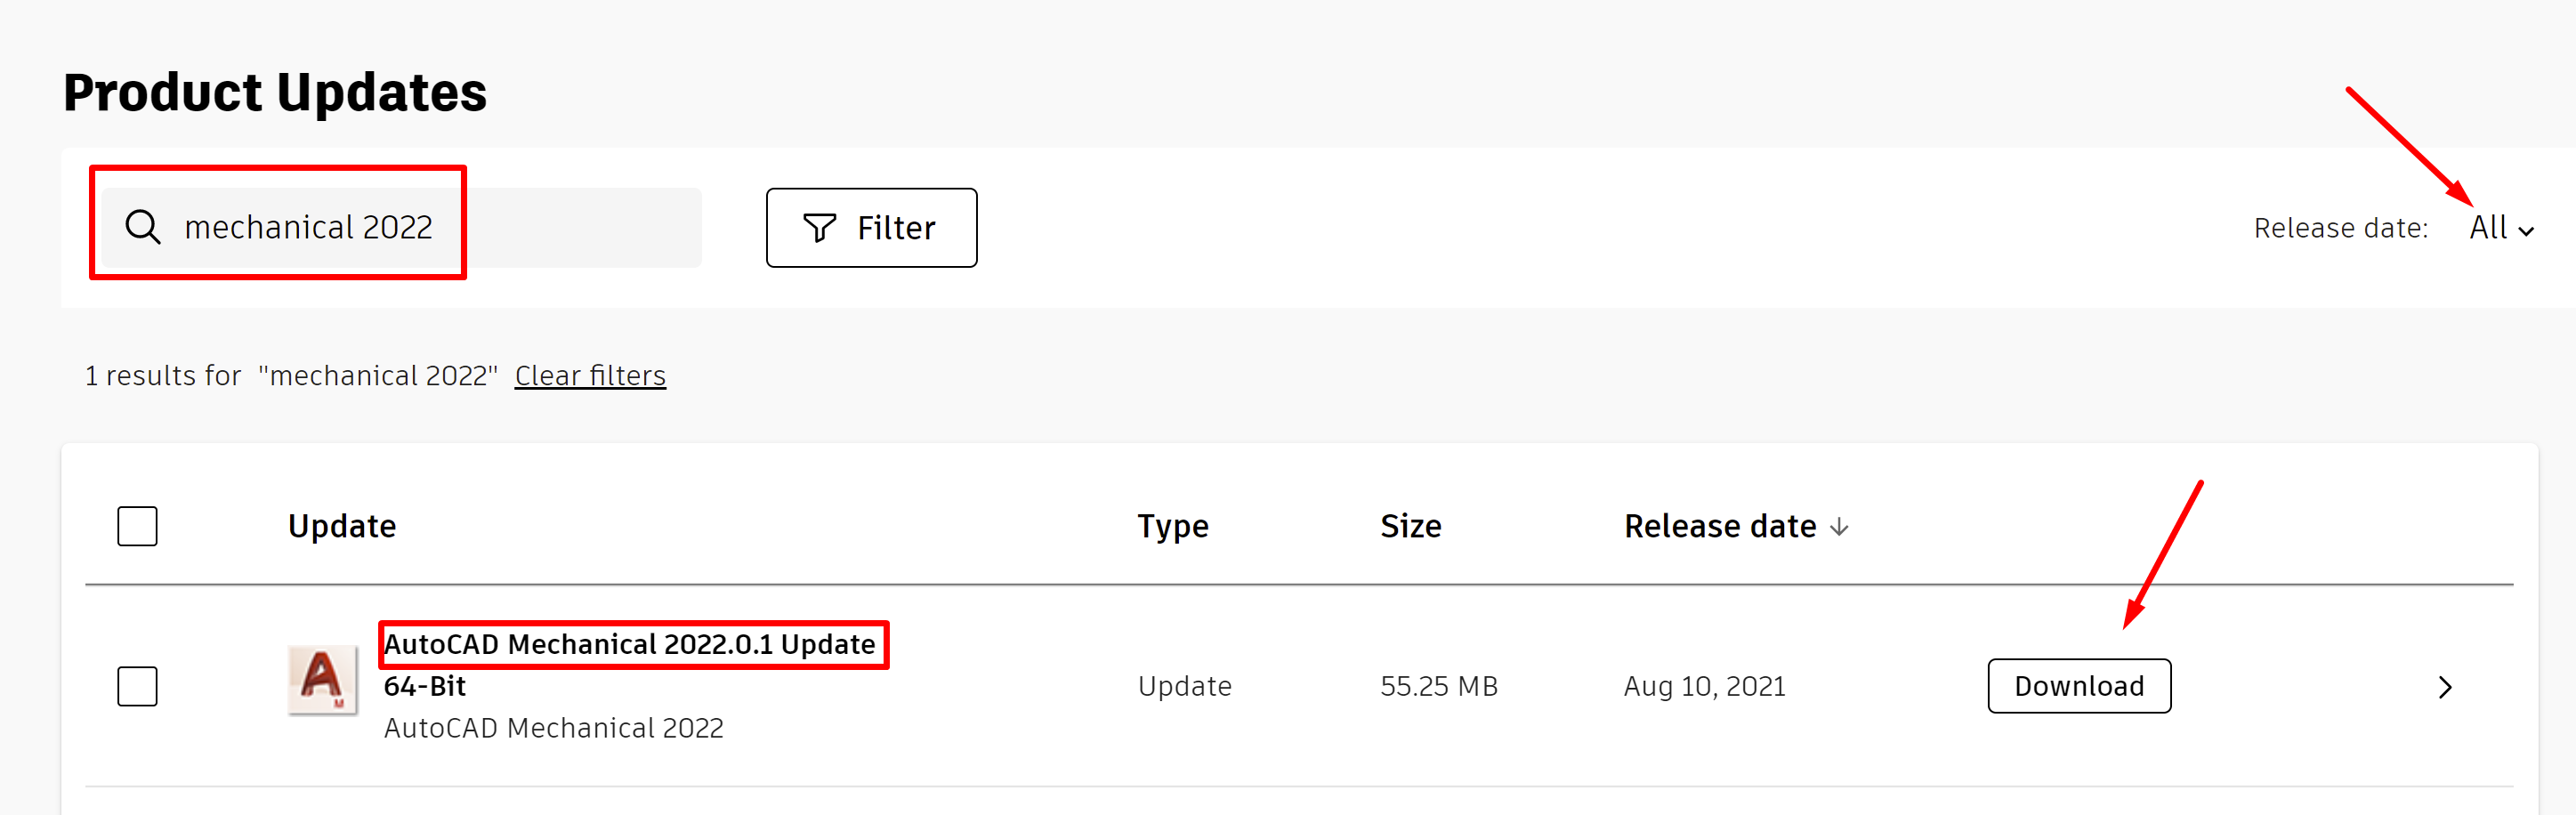
Task: Open the row details chevron for the update
Action: click(x=2447, y=687)
